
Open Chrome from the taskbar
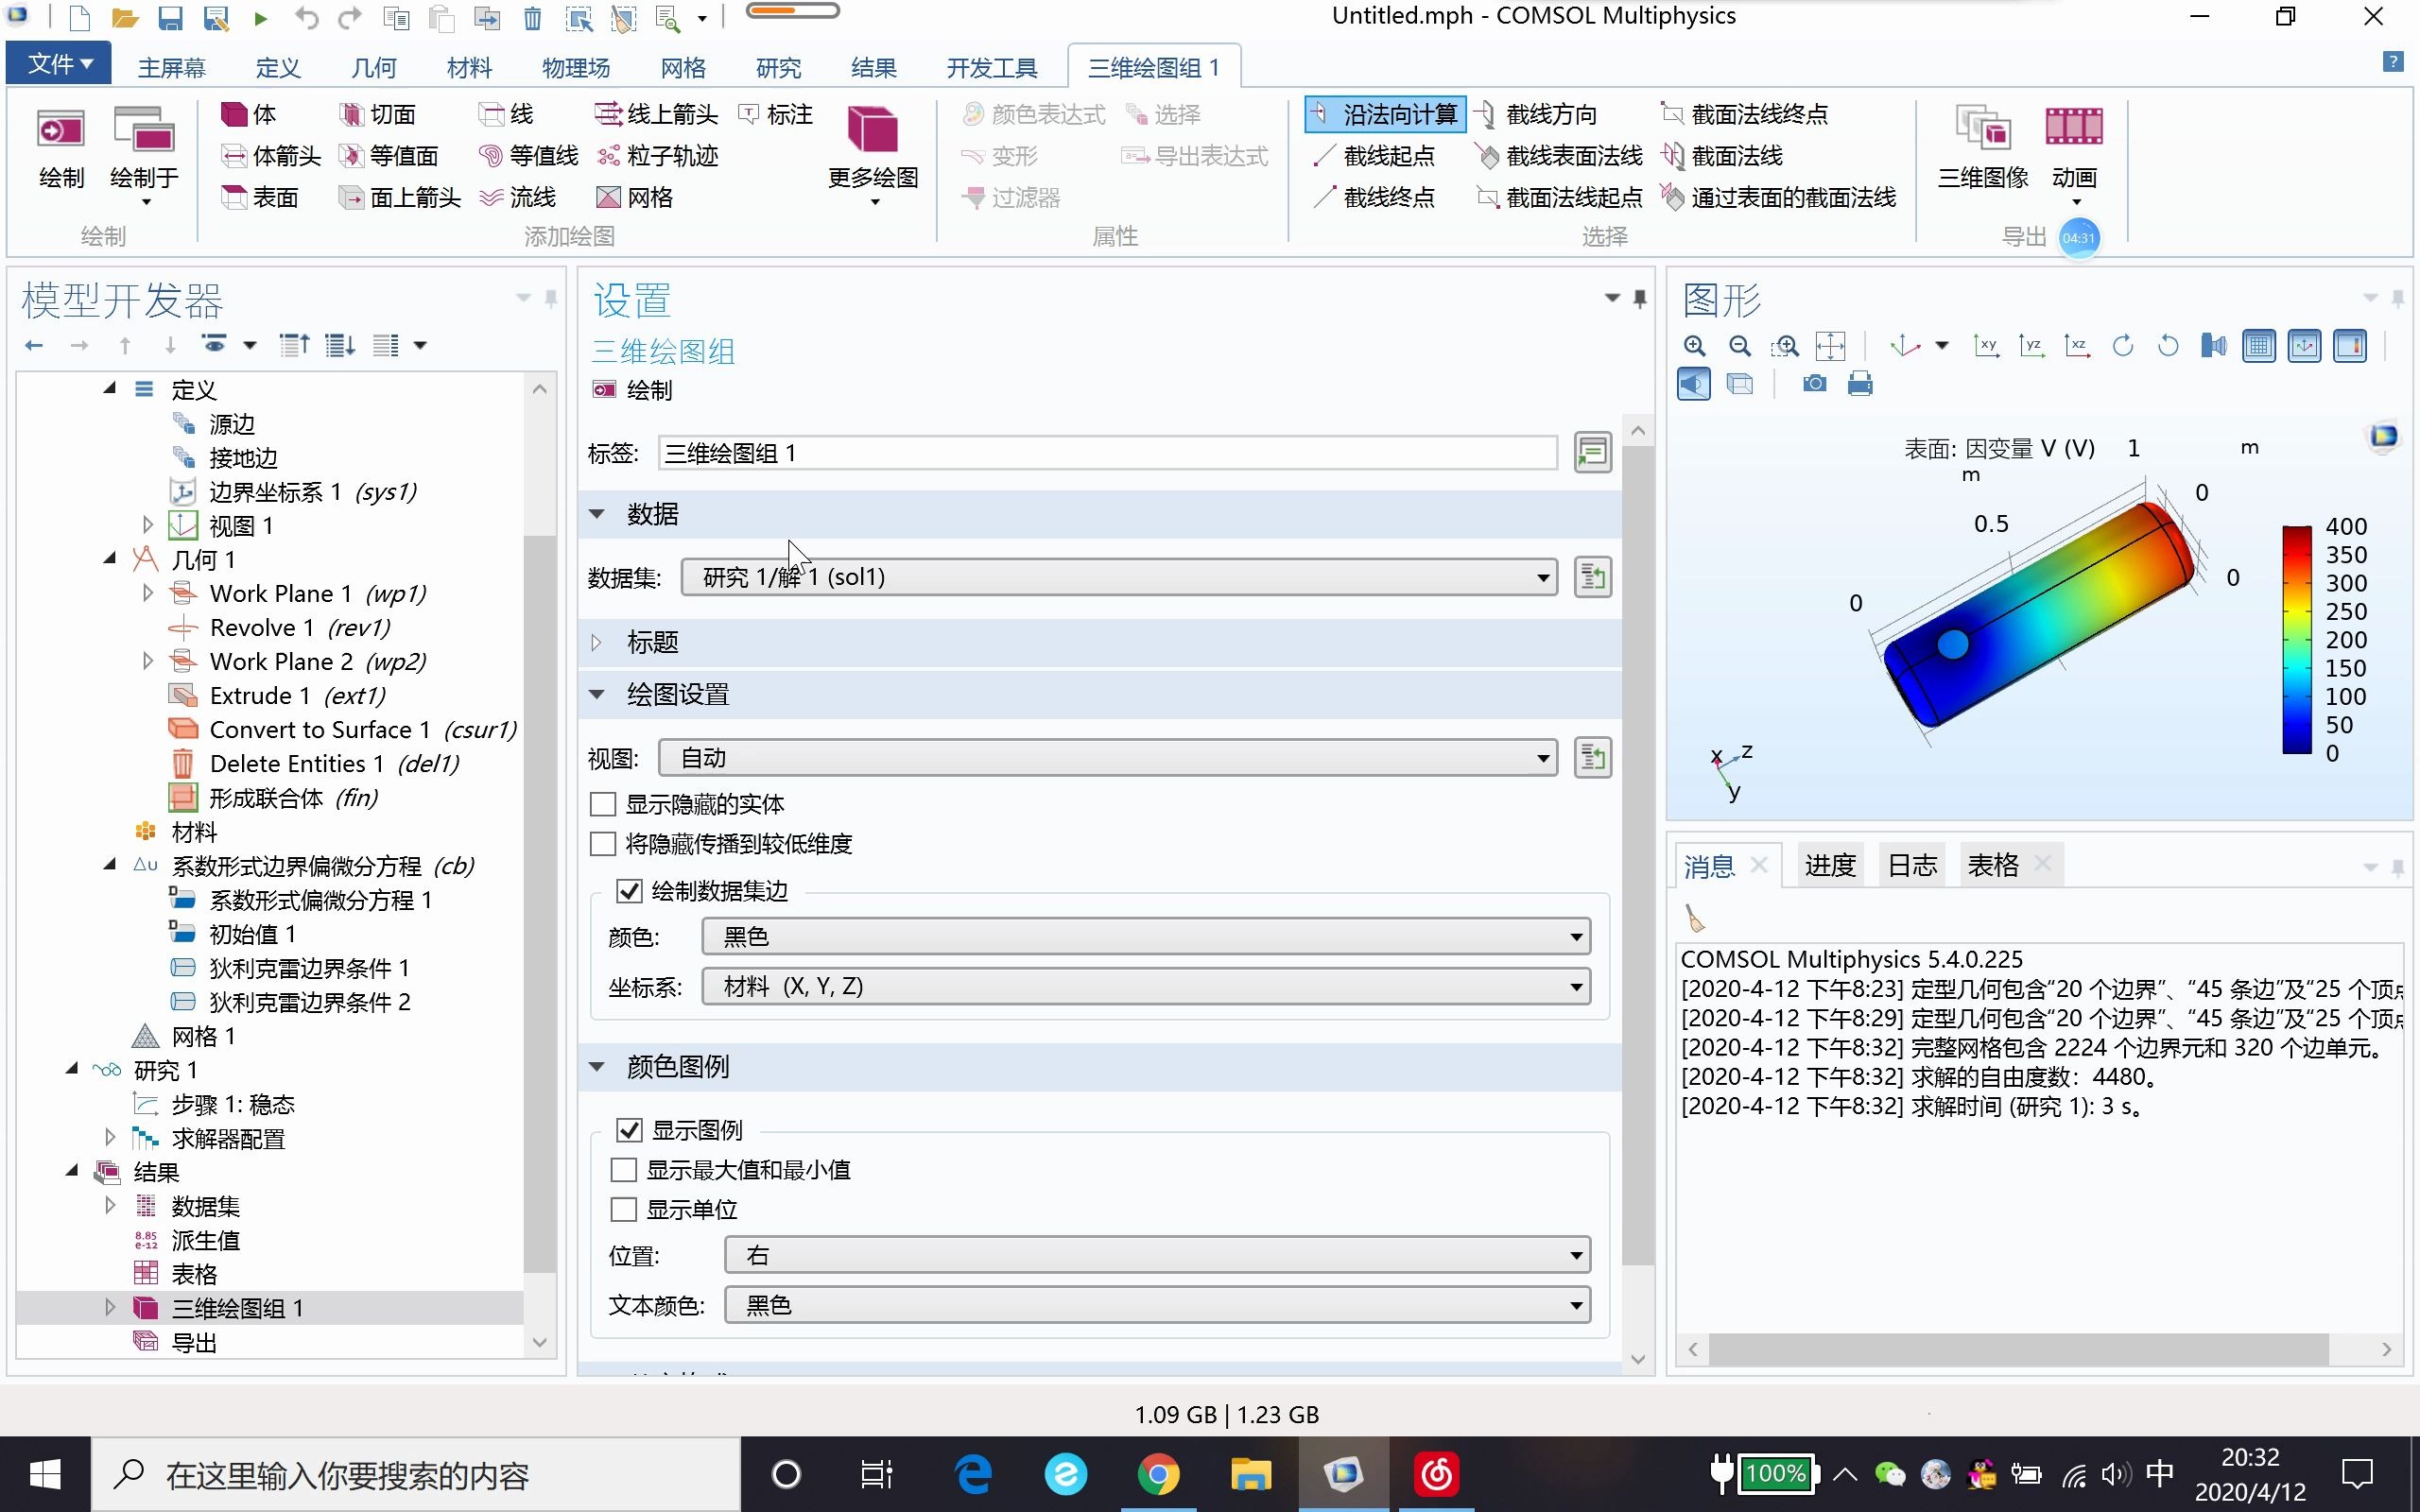point(1158,1473)
